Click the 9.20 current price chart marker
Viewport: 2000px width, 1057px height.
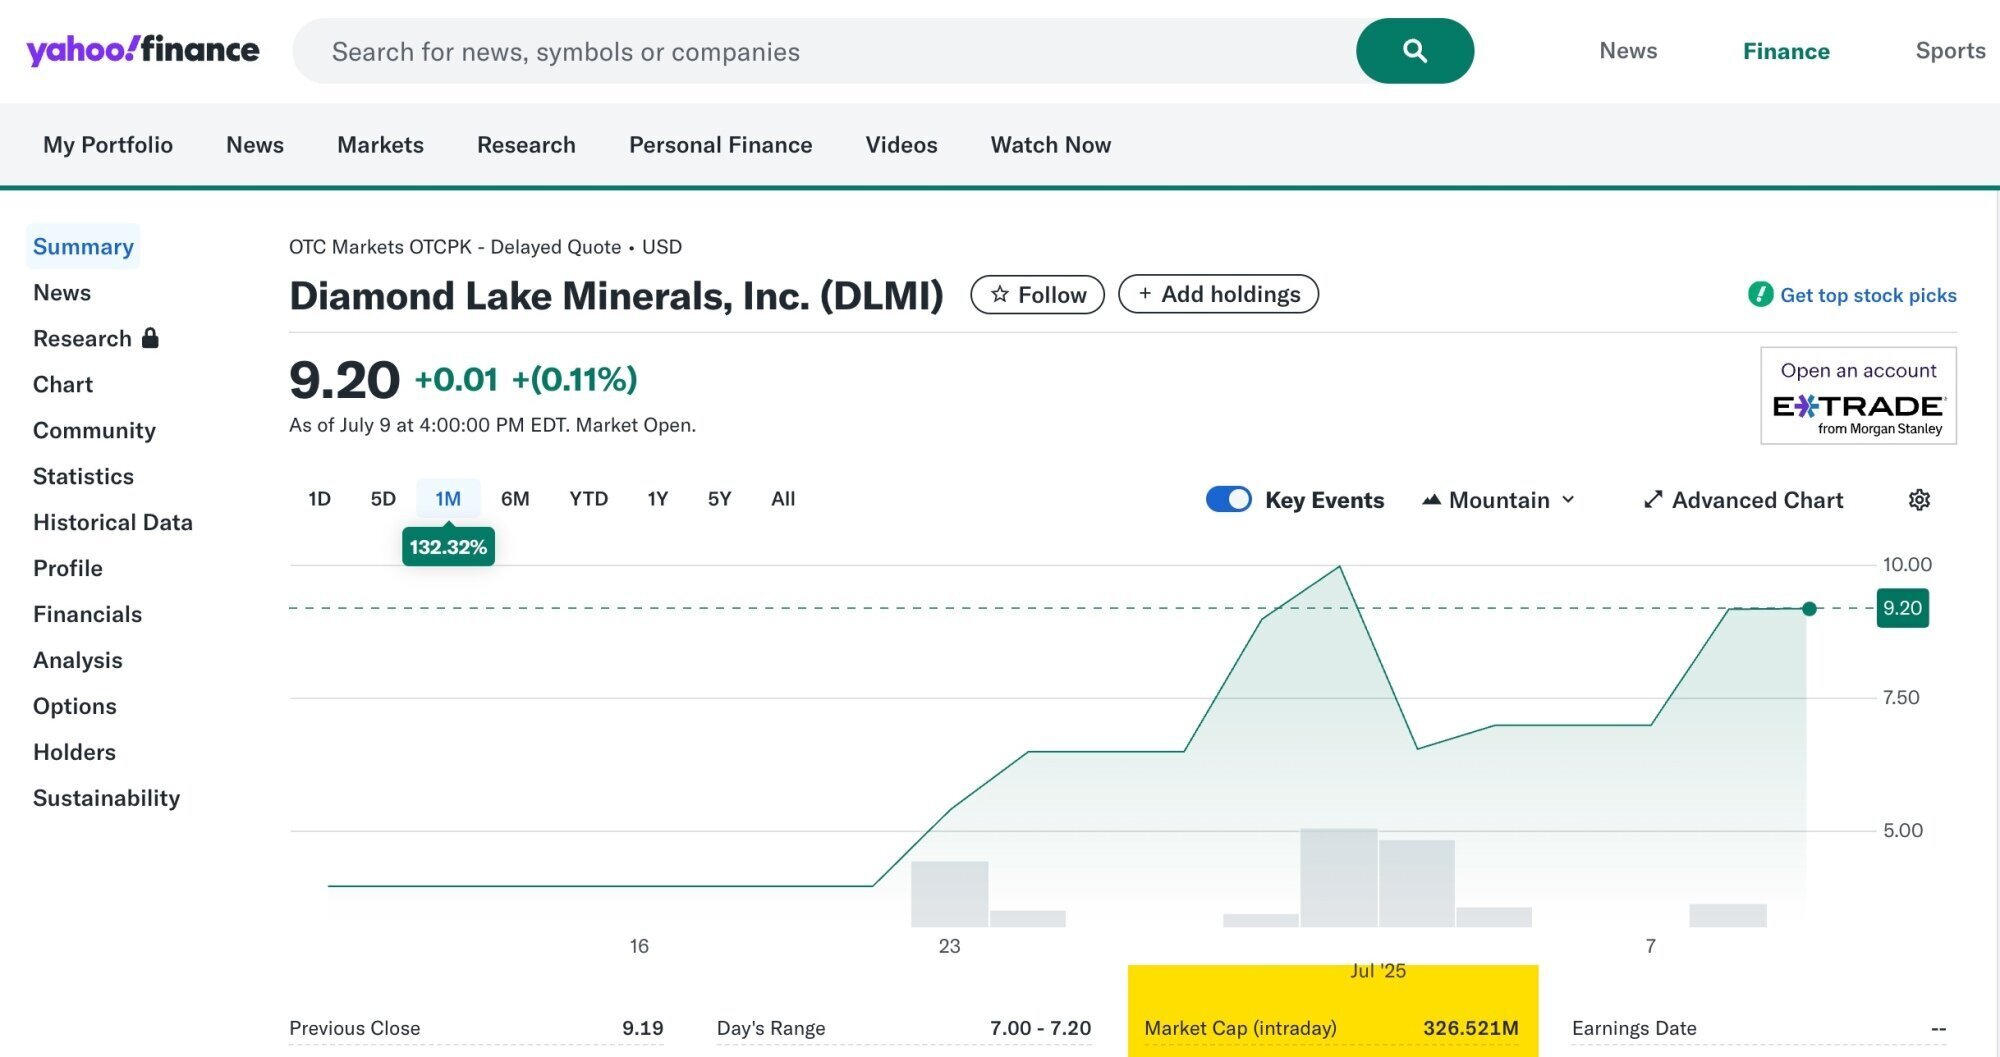[1902, 608]
